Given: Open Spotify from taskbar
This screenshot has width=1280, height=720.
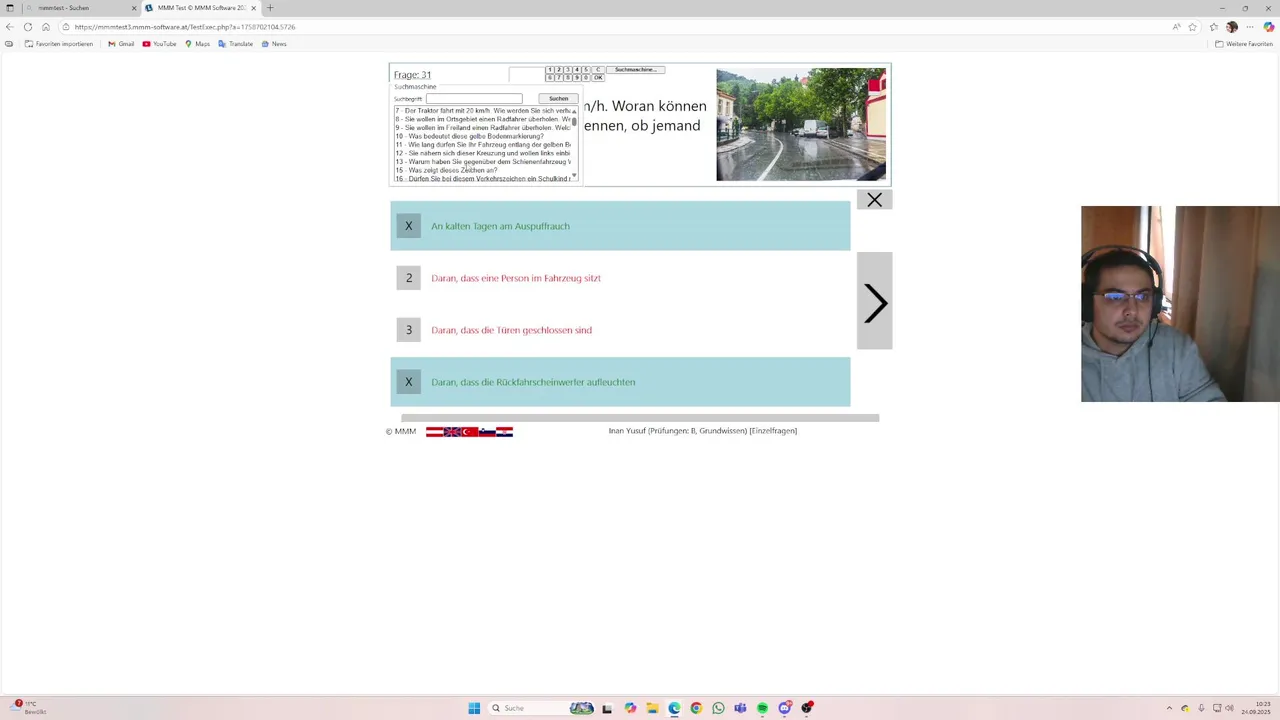Looking at the screenshot, I should click(x=762, y=708).
